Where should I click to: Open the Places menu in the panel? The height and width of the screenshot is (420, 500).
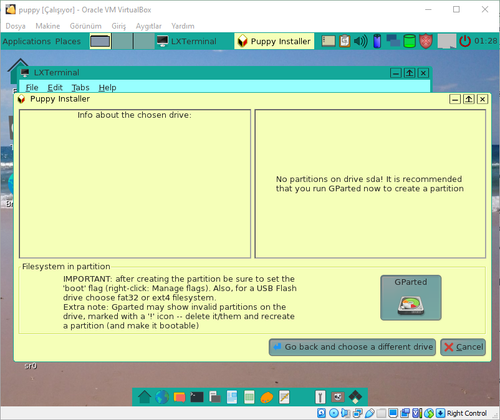coord(68,41)
